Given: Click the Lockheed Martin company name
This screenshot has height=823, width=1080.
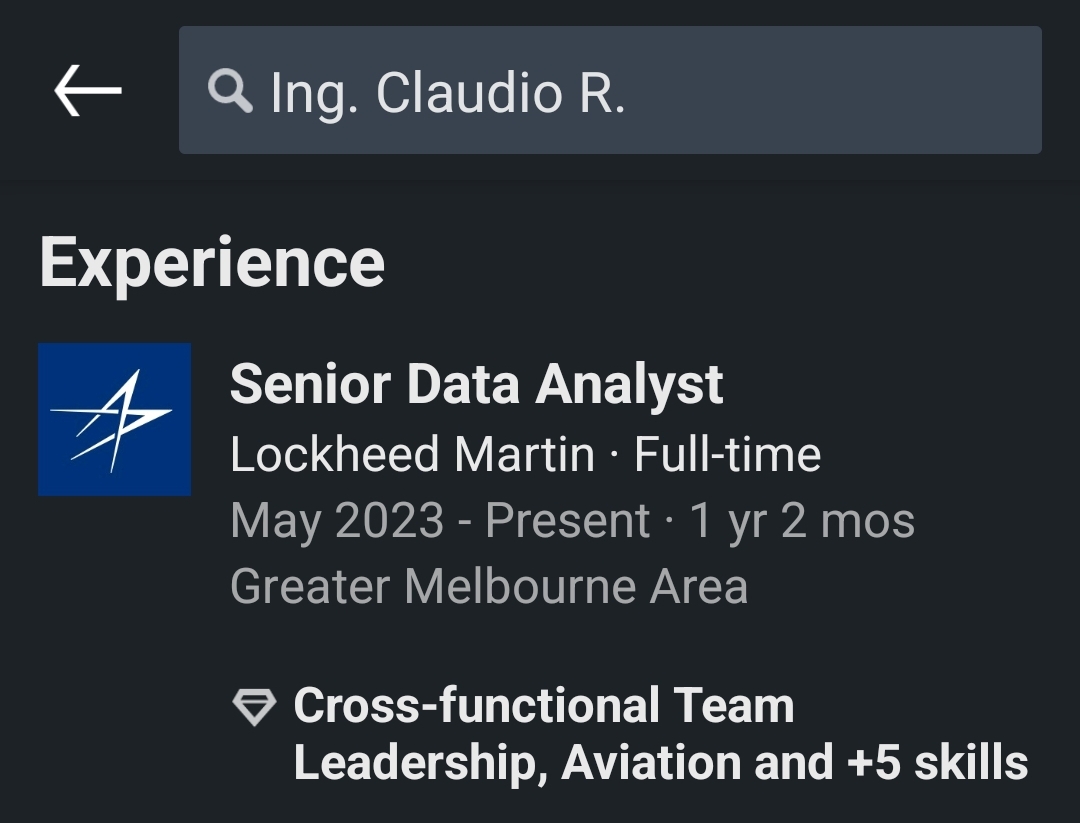Looking at the screenshot, I should click(x=412, y=454).
